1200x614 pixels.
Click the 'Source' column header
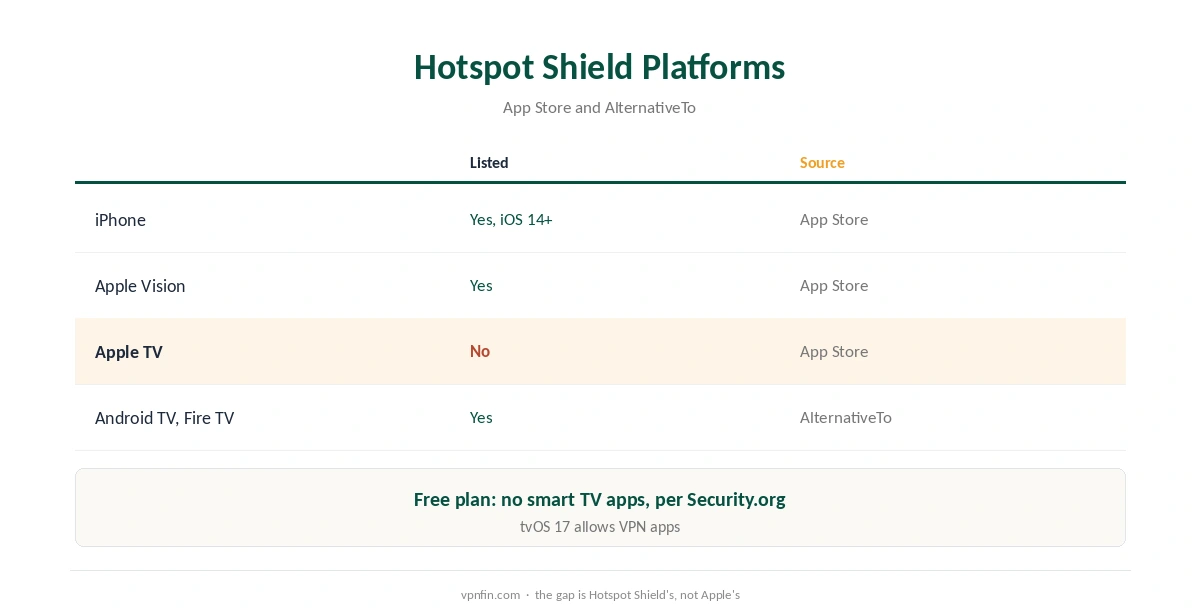coord(822,163)
